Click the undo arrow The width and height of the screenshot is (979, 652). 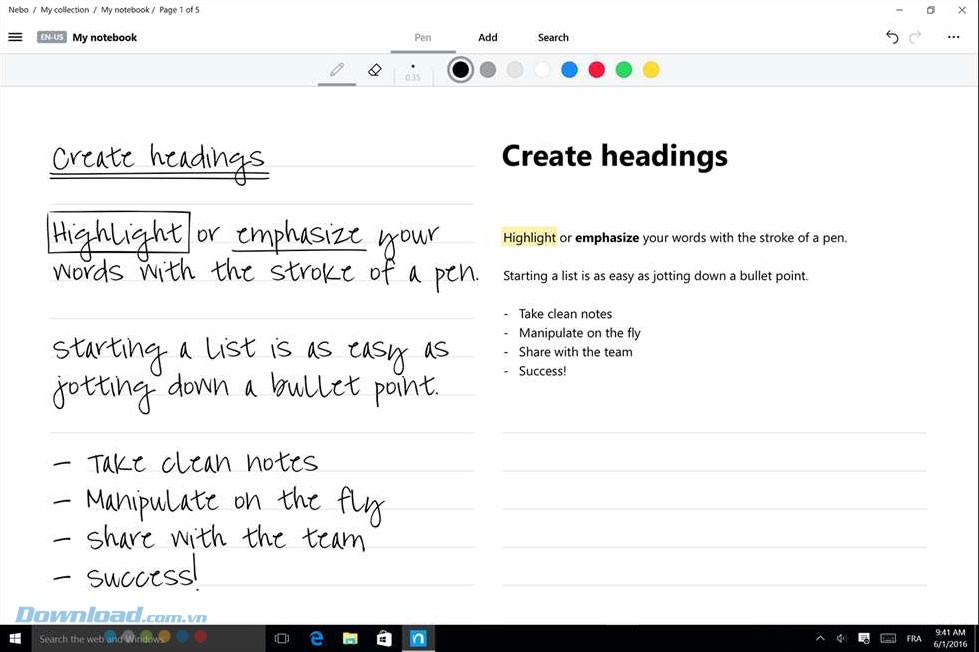(x=892, y=37)
